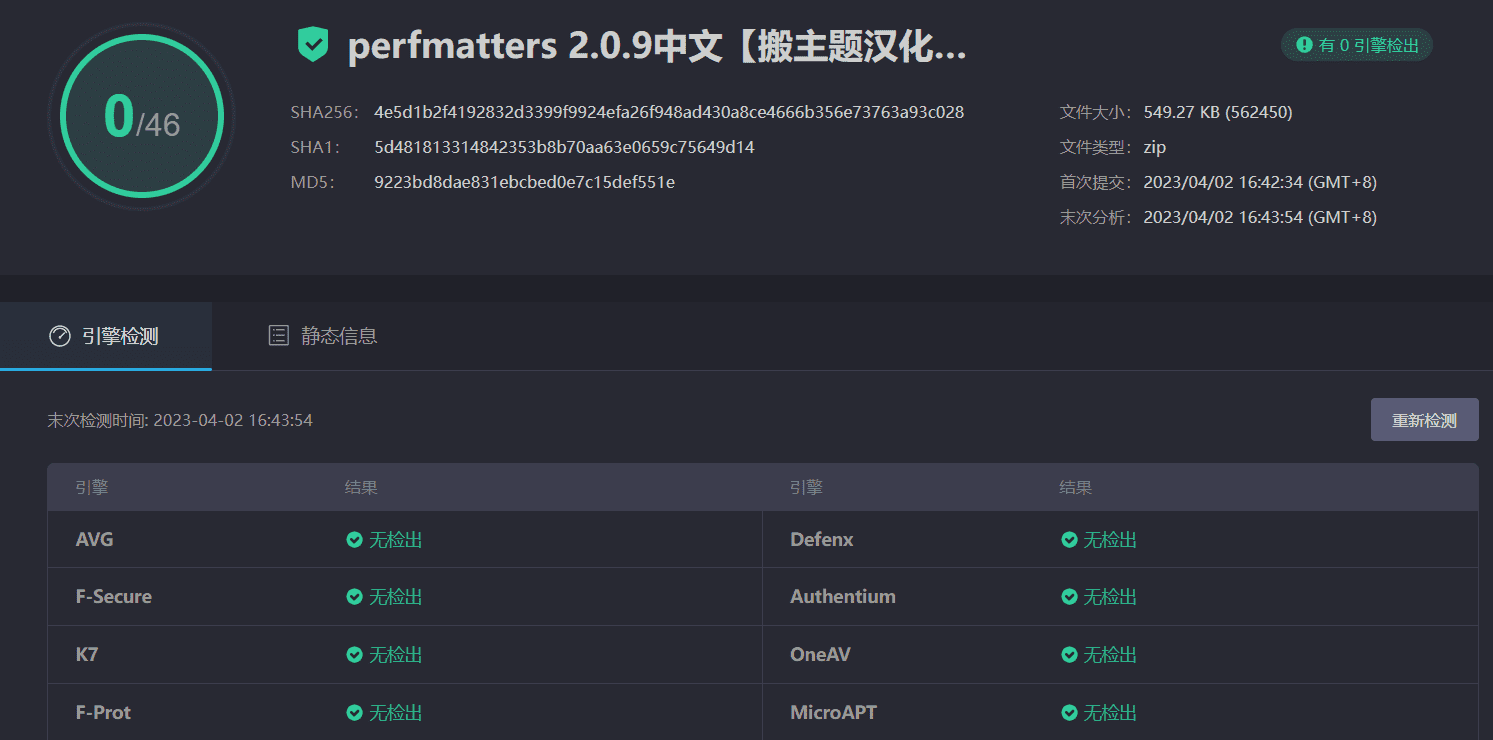The width and height of the screenshot is (1493, 740).
Task: Click the green check icon in the K7 row
Action: click(354, 655)
